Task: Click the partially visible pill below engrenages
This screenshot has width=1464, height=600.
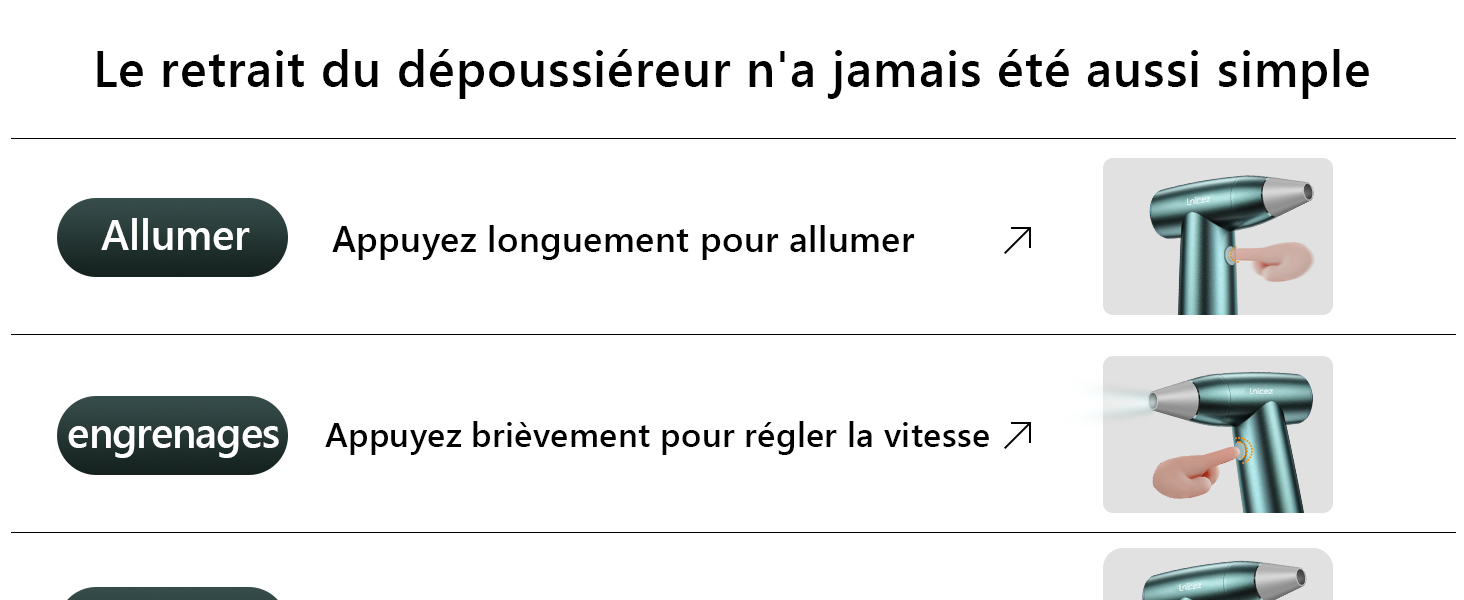Action: [x=172, y=593]
